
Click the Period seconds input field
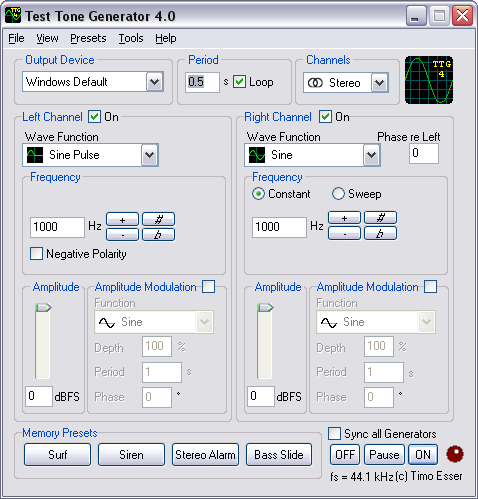pos(202,82)
